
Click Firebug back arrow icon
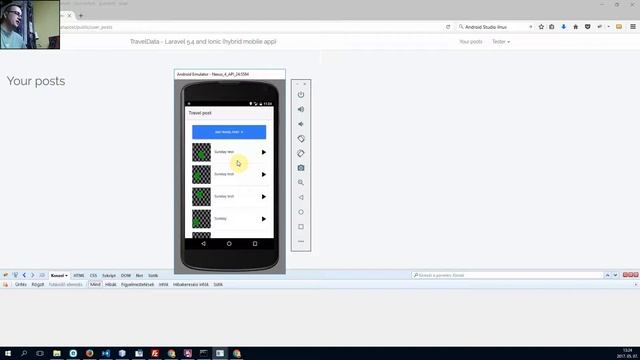tap(24, 276)
